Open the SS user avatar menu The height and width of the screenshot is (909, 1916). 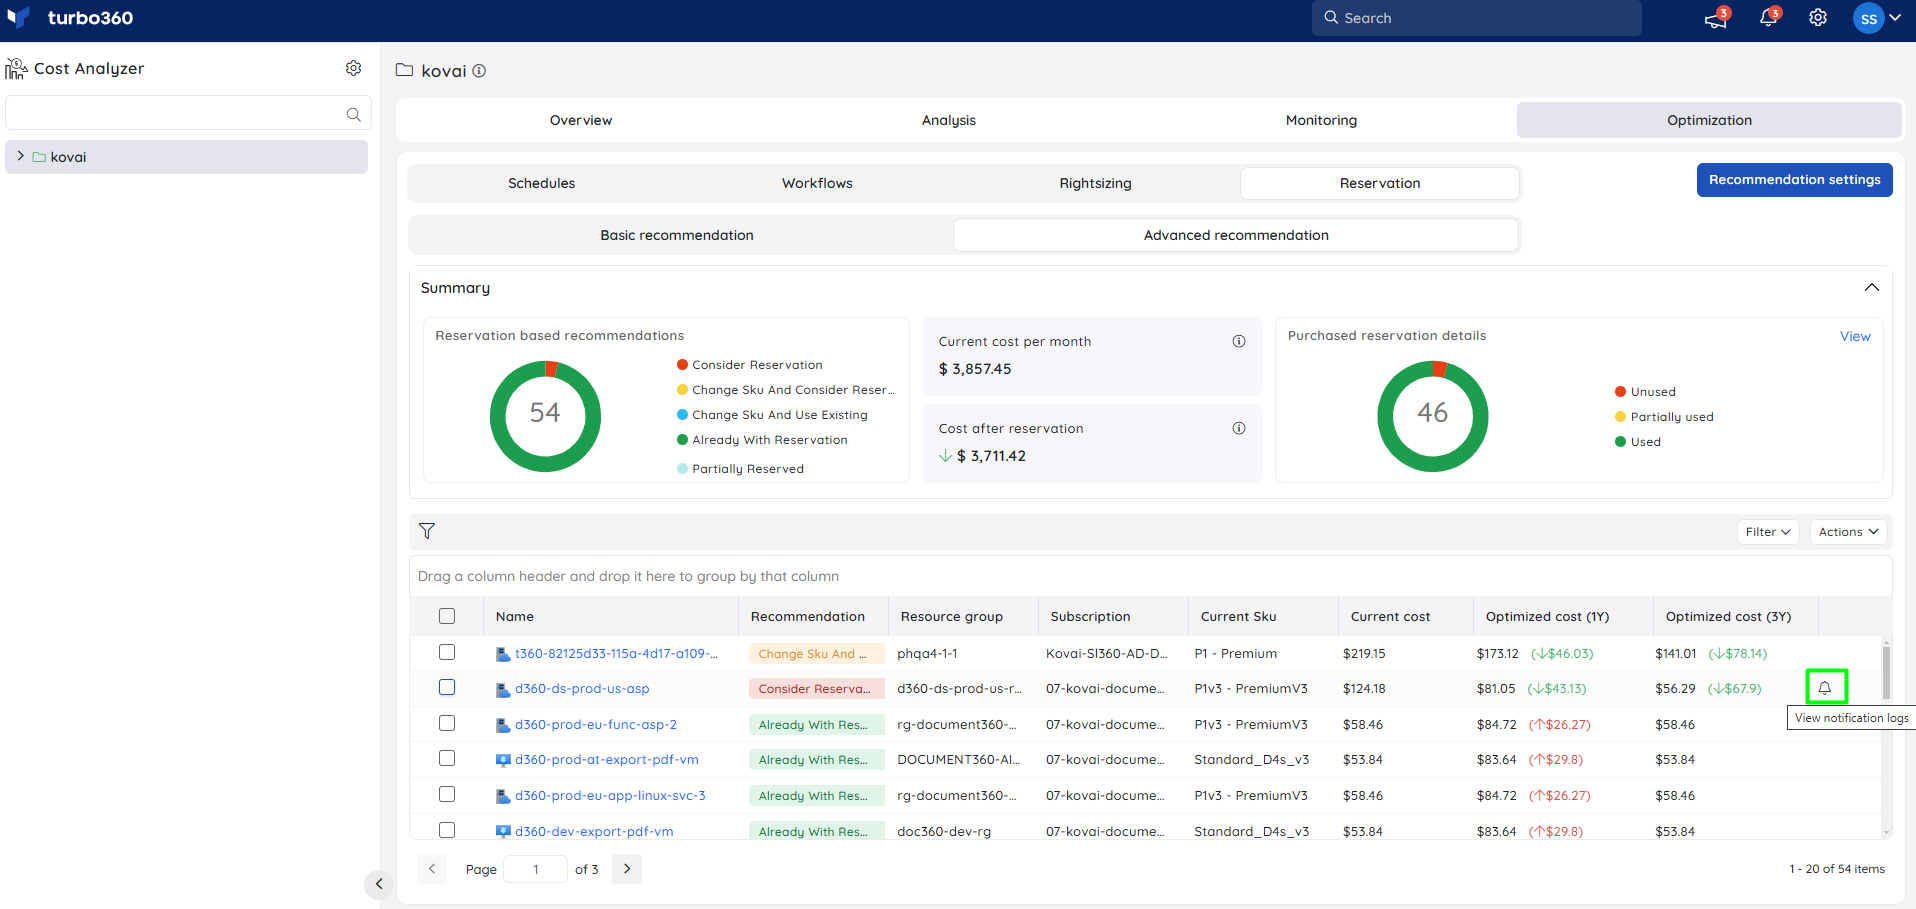tap(1868, 18)
